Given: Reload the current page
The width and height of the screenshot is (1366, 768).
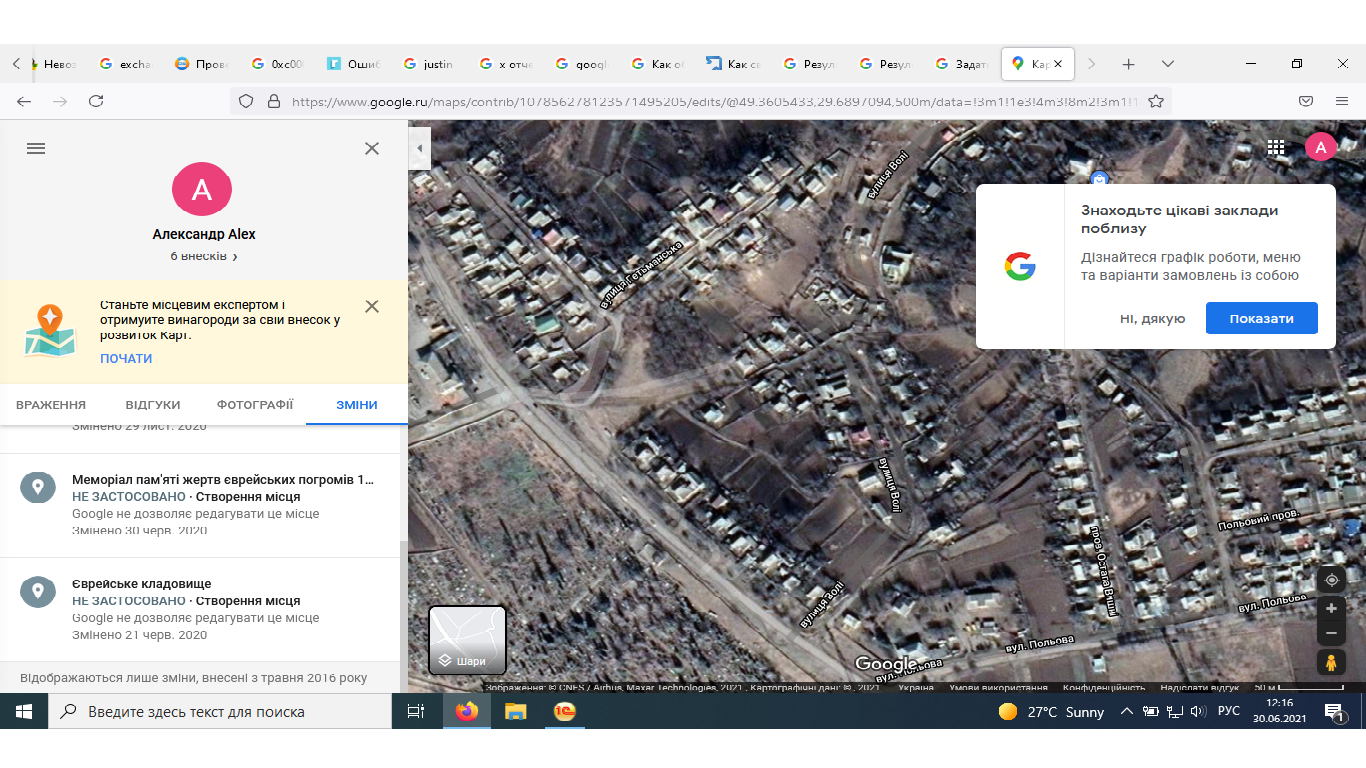Looking at the screenshot, I should pyautogui.click(x=96, y=101).
